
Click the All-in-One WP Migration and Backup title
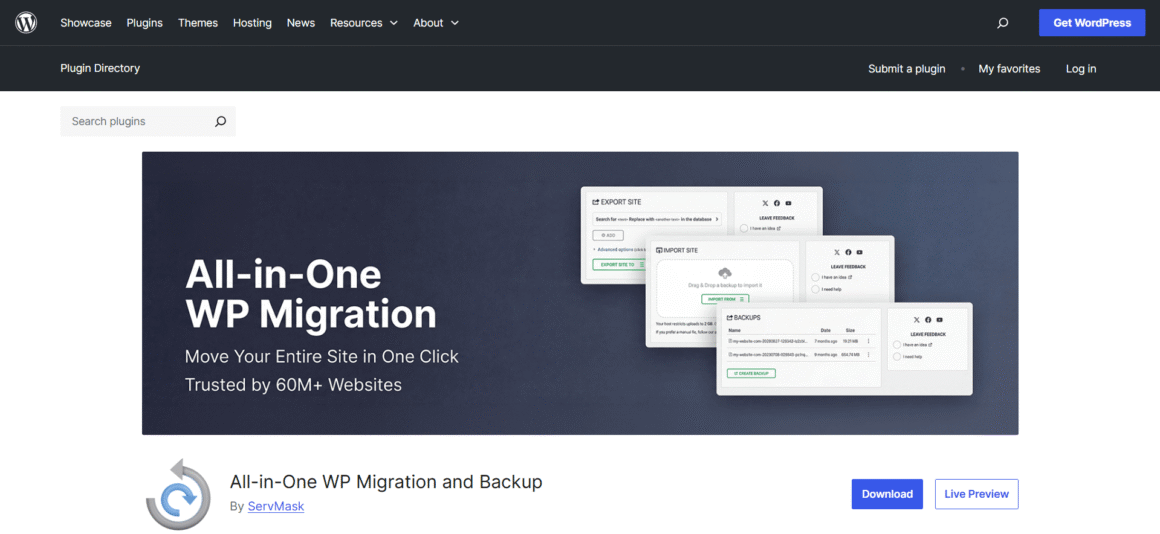pyautogui.click(x=386, y=481)
